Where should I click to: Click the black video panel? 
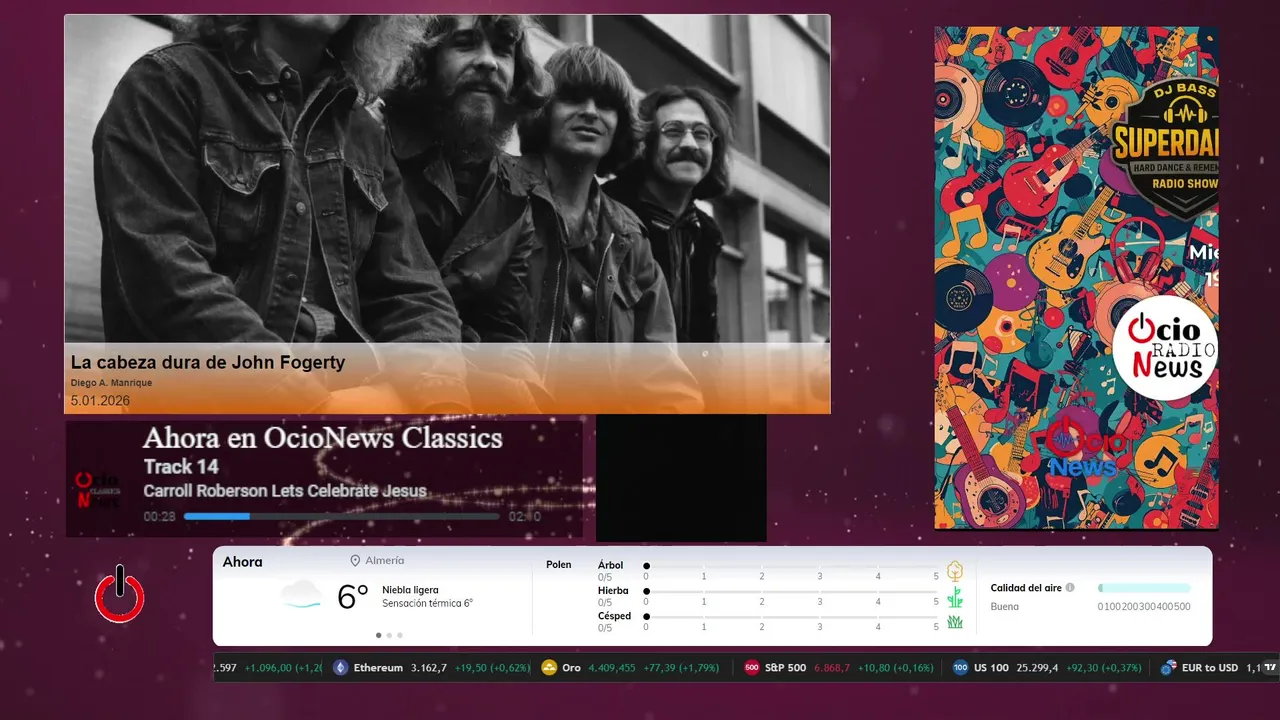681,478
